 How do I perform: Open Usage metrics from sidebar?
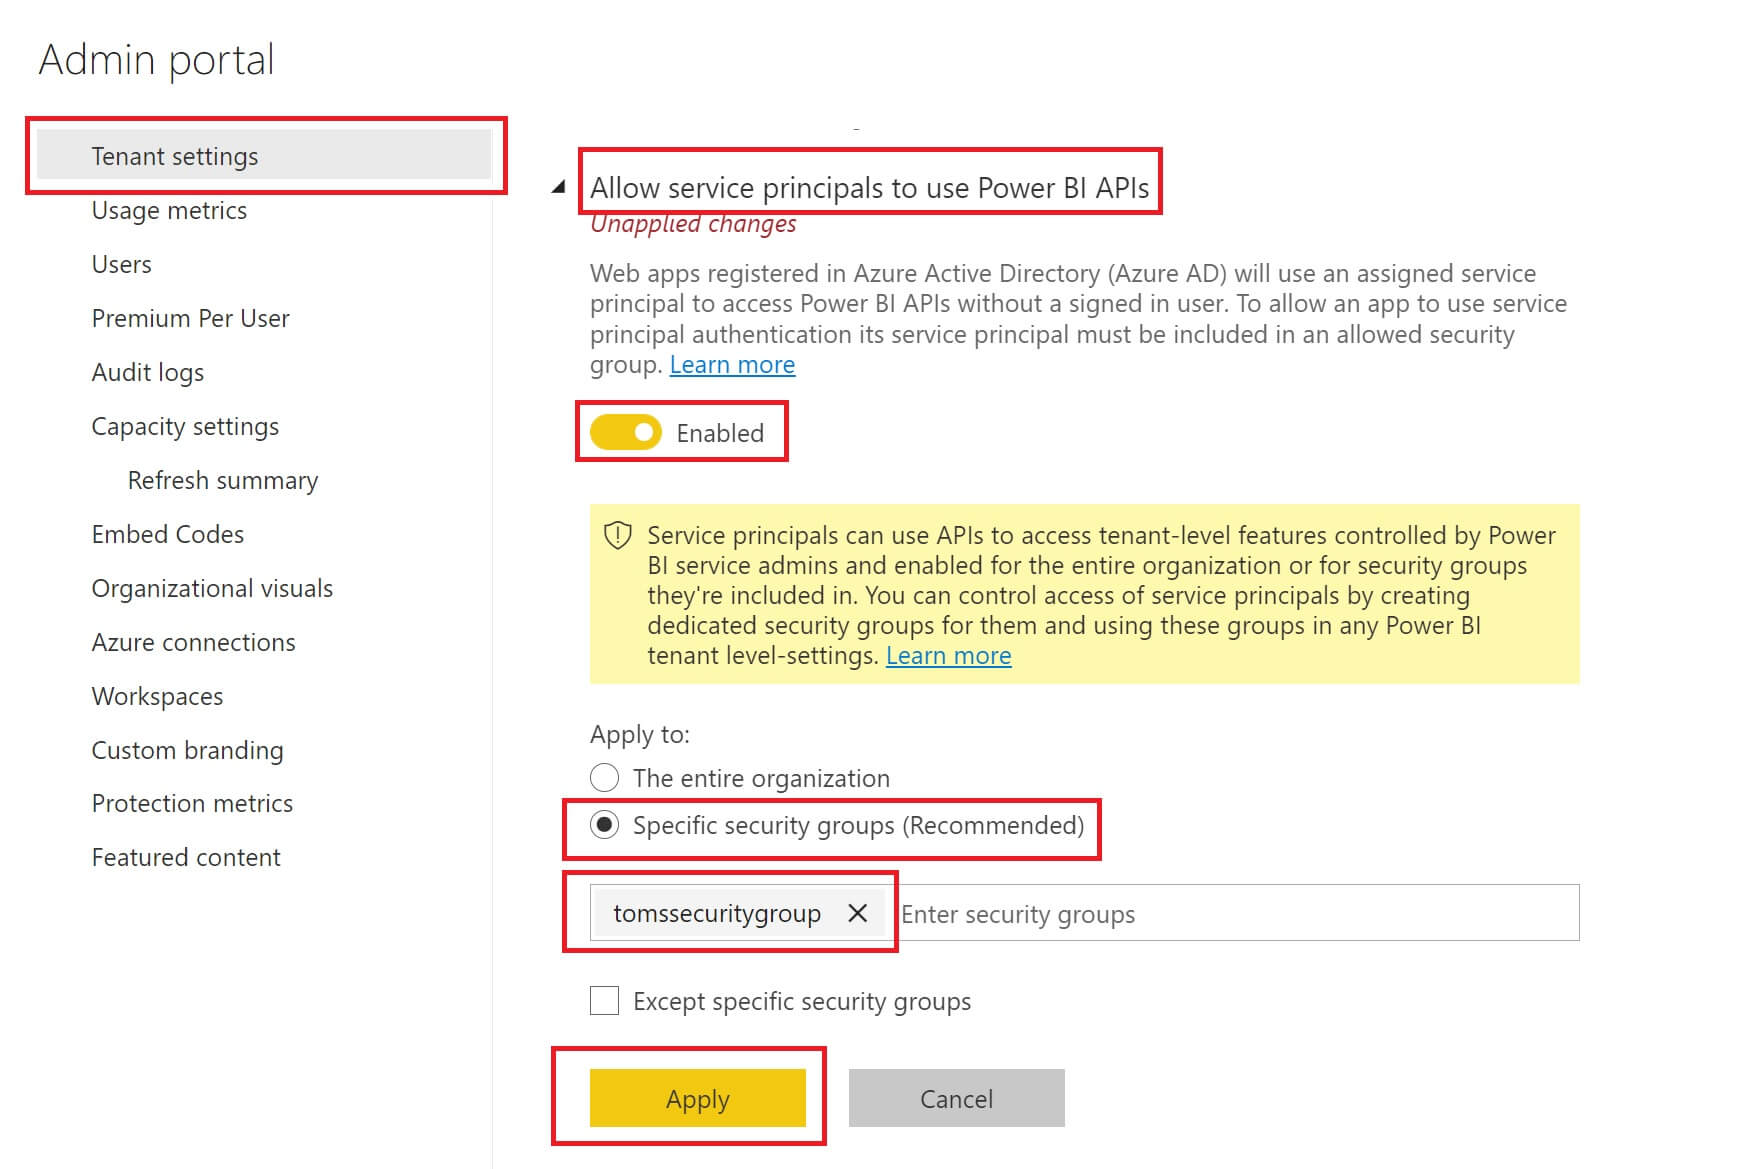(169, 210)
